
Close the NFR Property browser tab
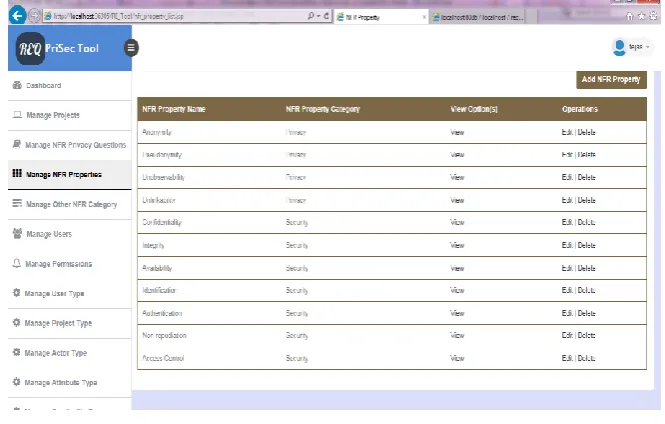tap(424, 17)
